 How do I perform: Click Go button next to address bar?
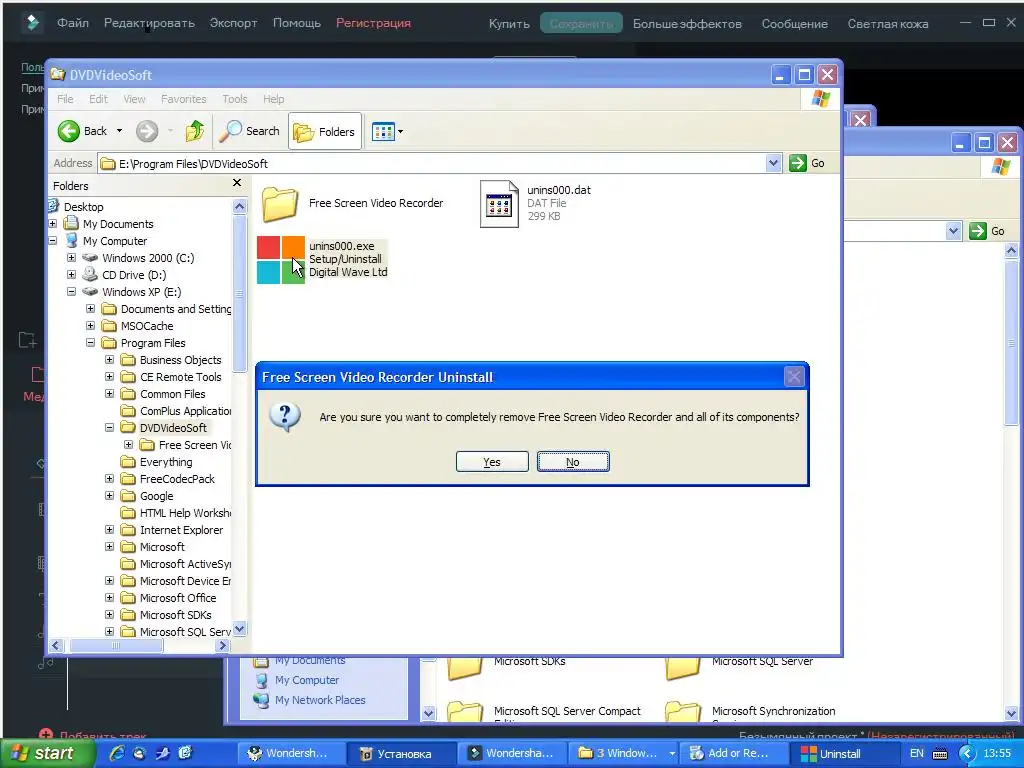click(807, 163)
